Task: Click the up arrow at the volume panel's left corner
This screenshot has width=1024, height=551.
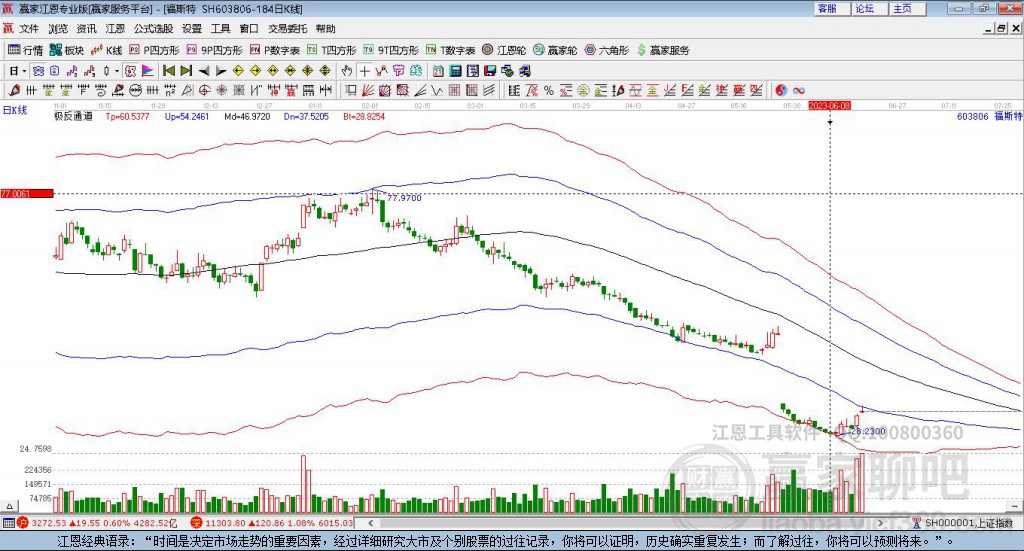Action: (9, 506)
